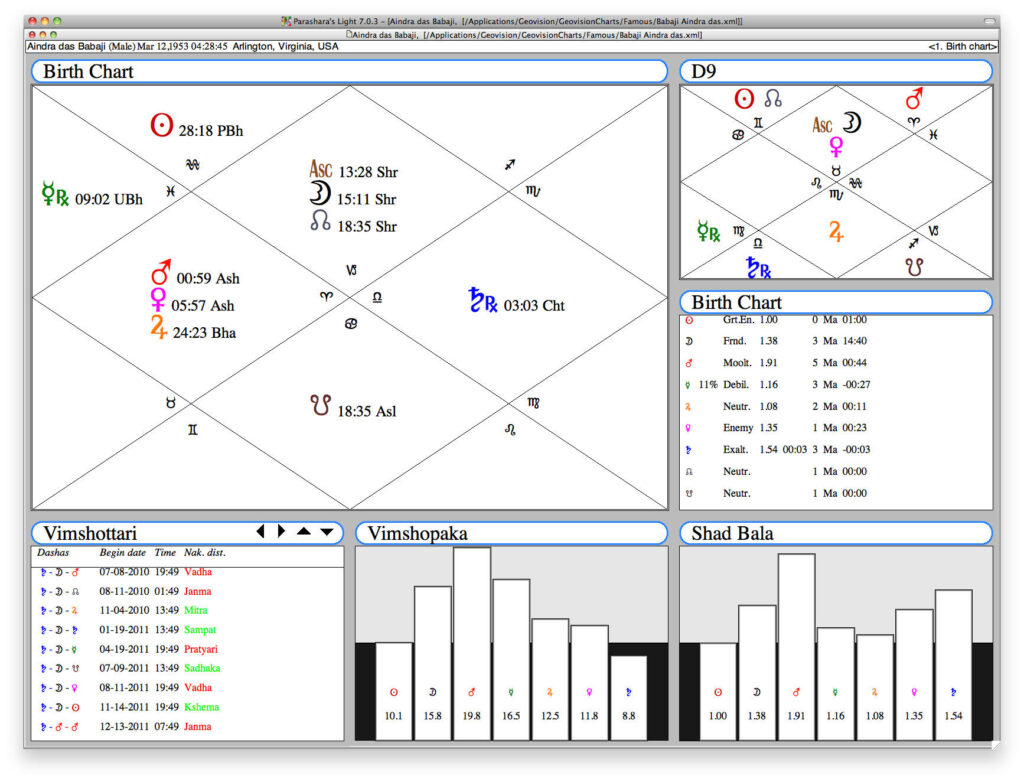Click the Mars glyph in the D9 chart
Viewport: 1024px width, 782px height.
click(914, 99)
